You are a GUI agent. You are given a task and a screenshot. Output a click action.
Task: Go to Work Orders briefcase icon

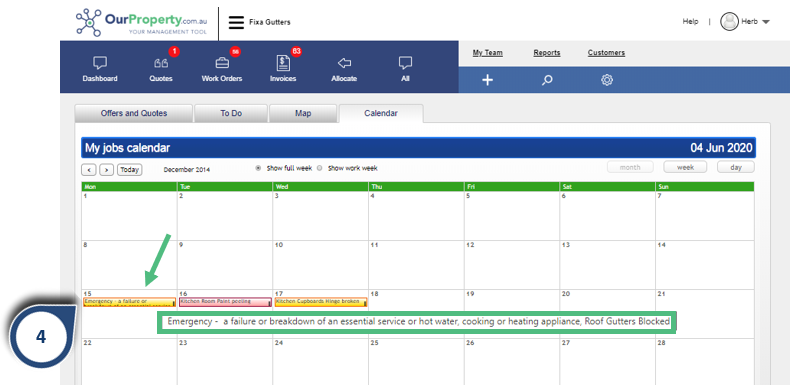(222, 63)
